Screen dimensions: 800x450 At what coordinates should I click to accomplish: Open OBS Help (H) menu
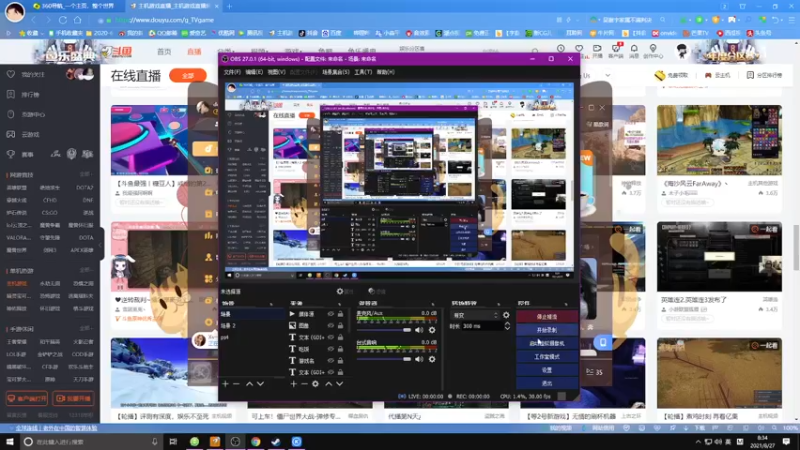[x=386, y=72]
